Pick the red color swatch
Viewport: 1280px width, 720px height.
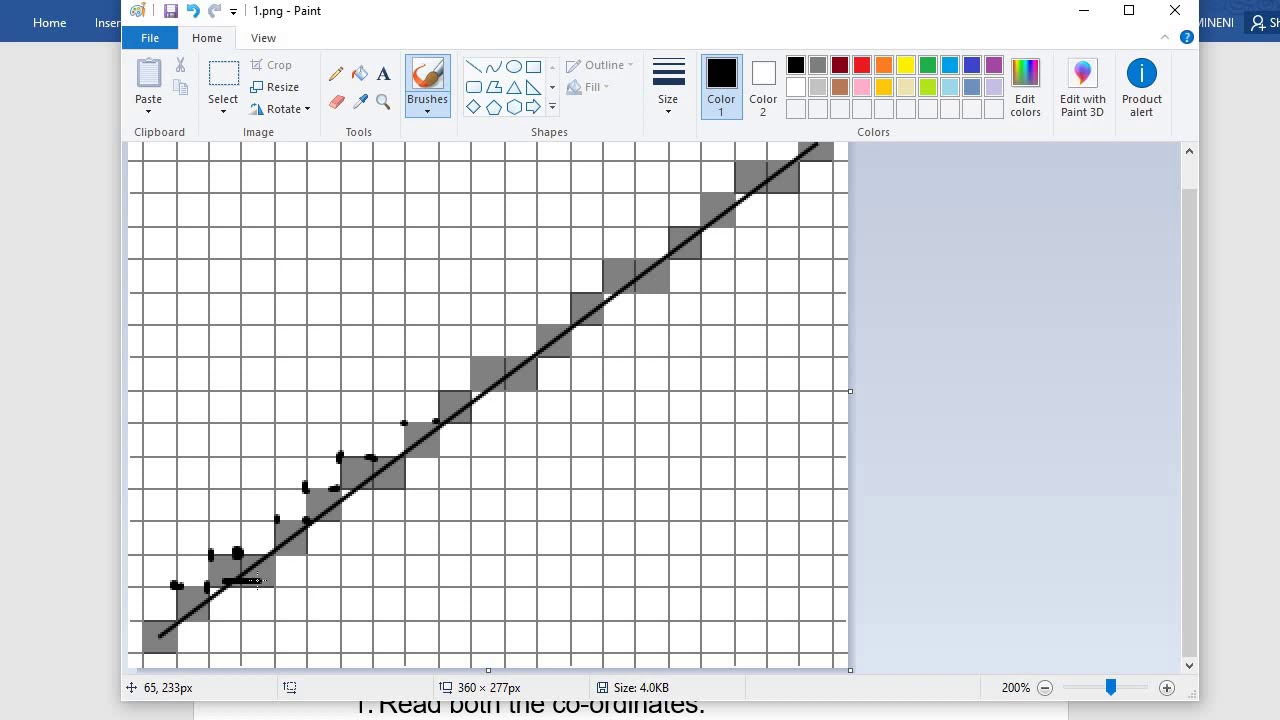coord(862,66)
